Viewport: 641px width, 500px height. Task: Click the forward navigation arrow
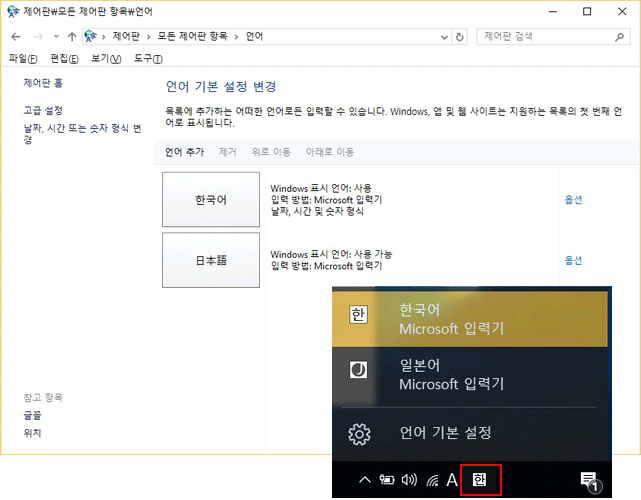38,37
